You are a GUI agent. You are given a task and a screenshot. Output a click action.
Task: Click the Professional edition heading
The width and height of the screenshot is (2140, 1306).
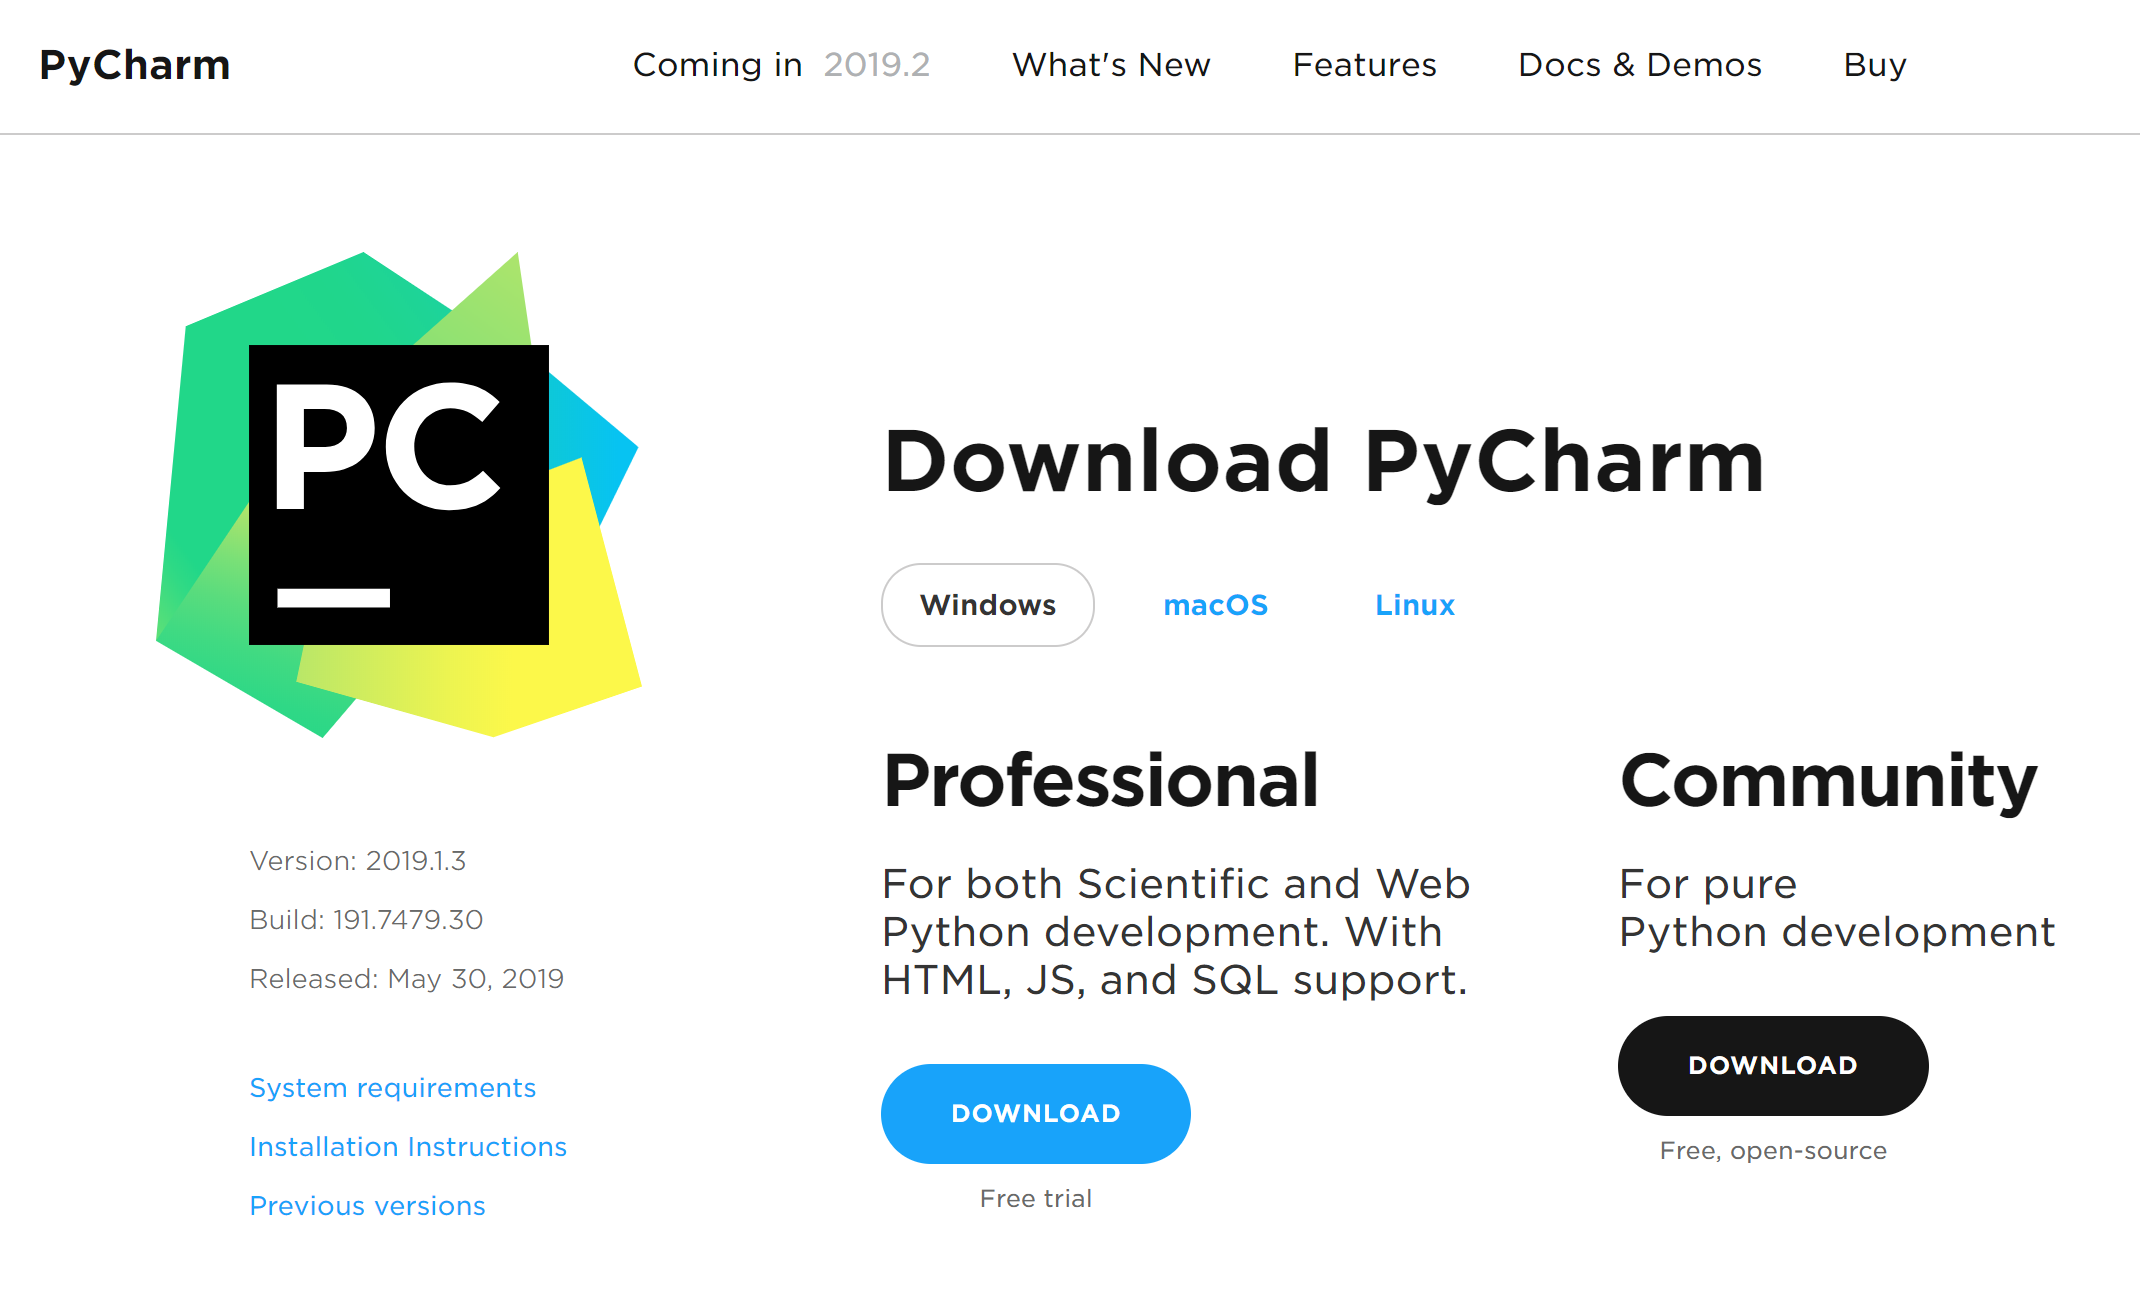[x=1100, y=781]
